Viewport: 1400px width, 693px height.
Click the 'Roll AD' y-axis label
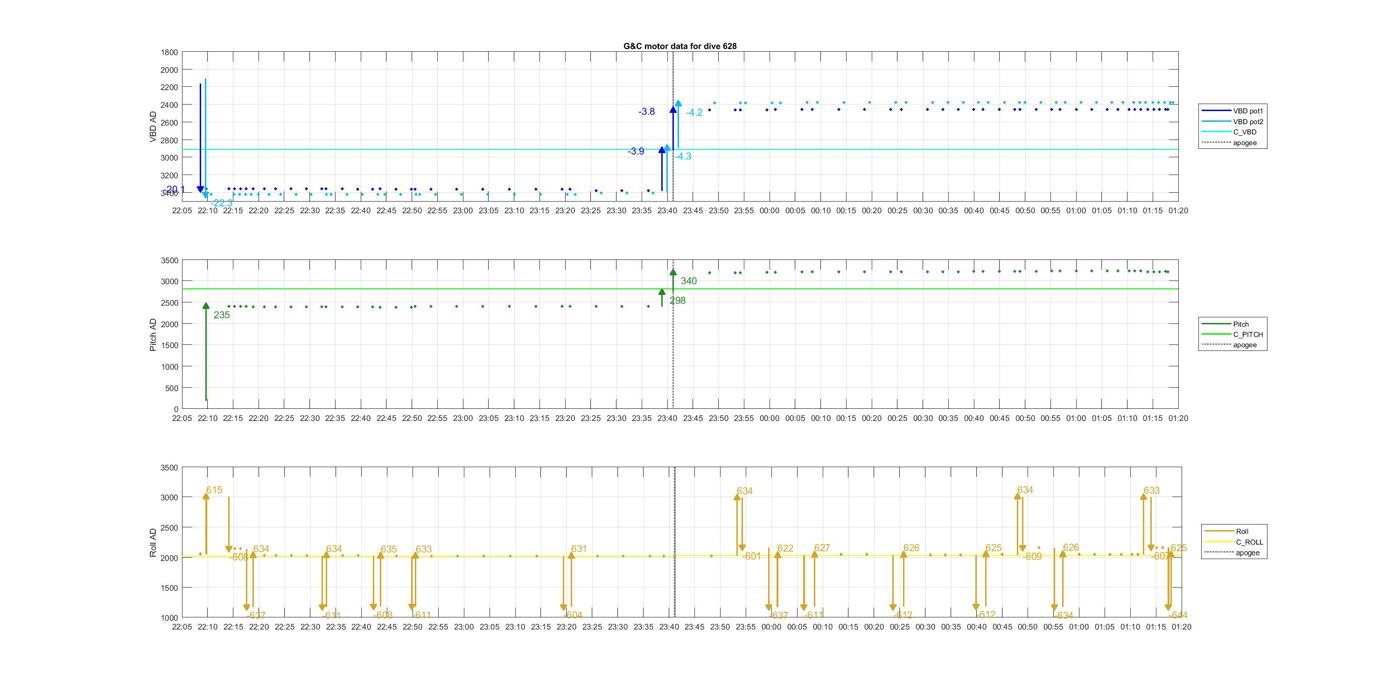[154, 542]
